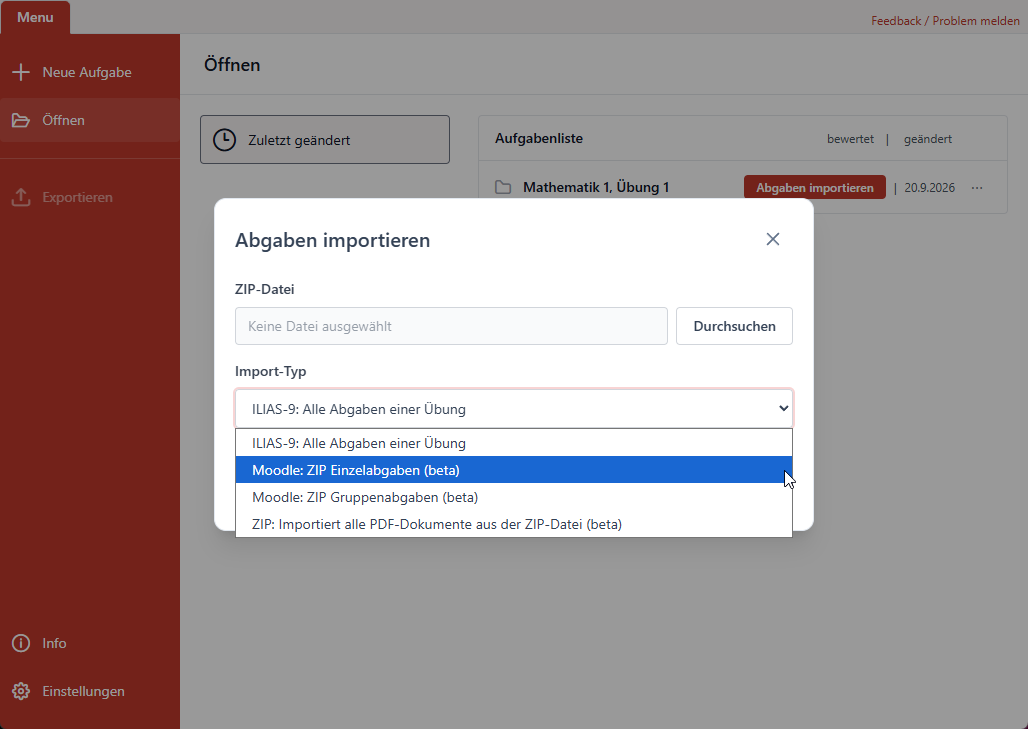Click the Durchsuchen button

pos(734,326)
